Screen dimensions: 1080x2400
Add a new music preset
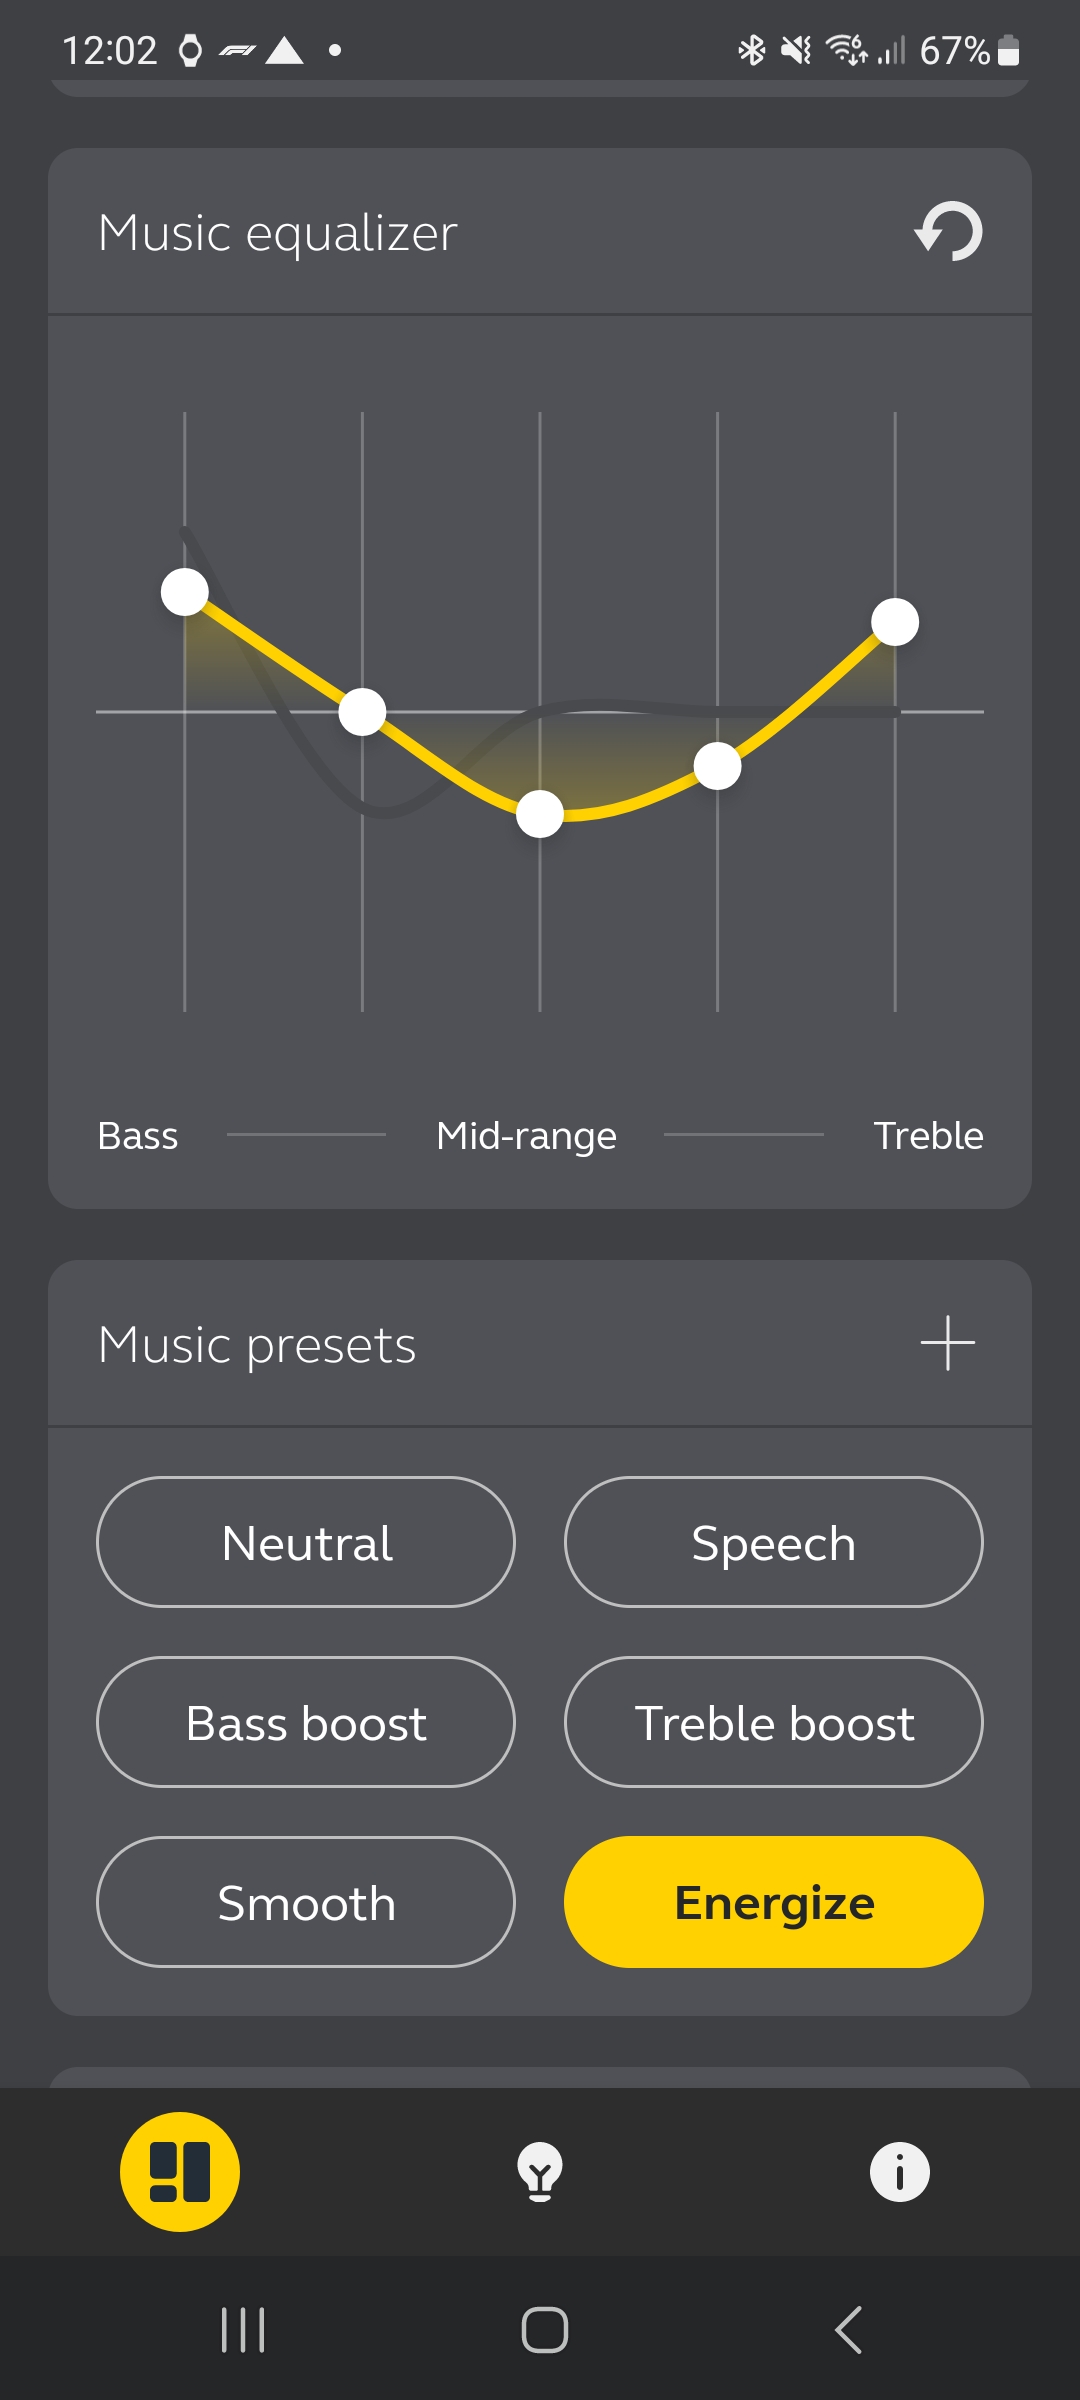coord(947,1343)
